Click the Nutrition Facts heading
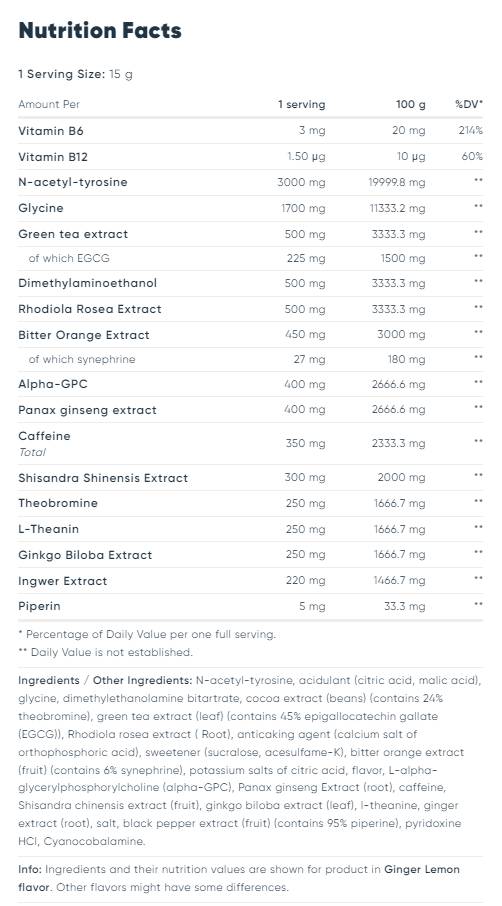Image resolution: width=502 pixels, height=906 pixels. coord(100,31)
